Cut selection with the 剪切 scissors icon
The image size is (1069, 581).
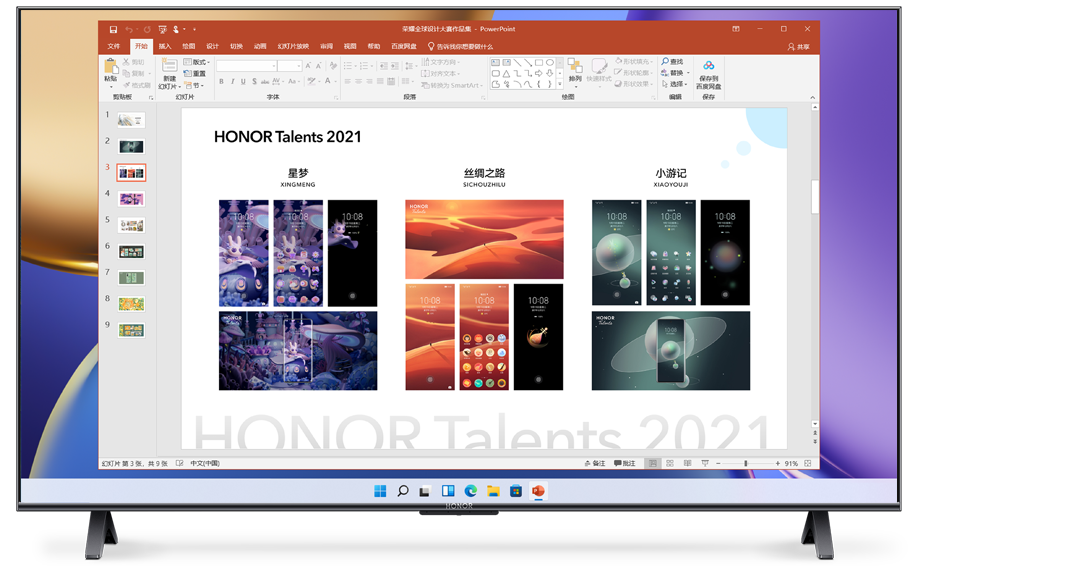tap(134, 62)
